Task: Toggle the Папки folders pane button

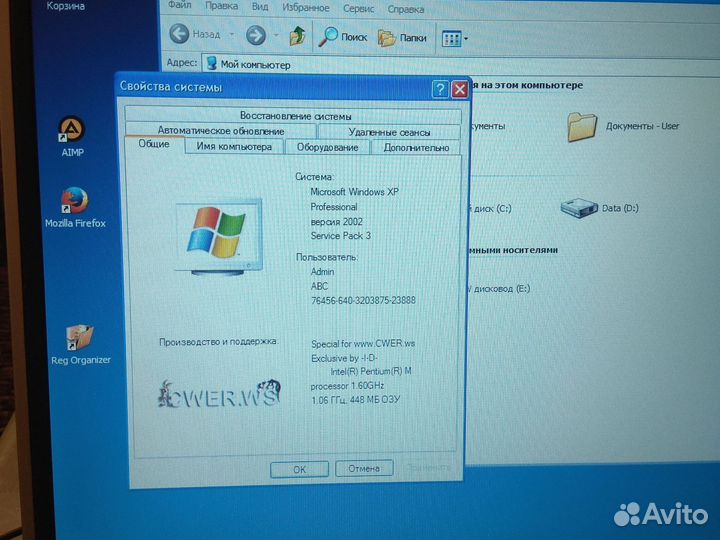Action: click(x=403, y=38)
